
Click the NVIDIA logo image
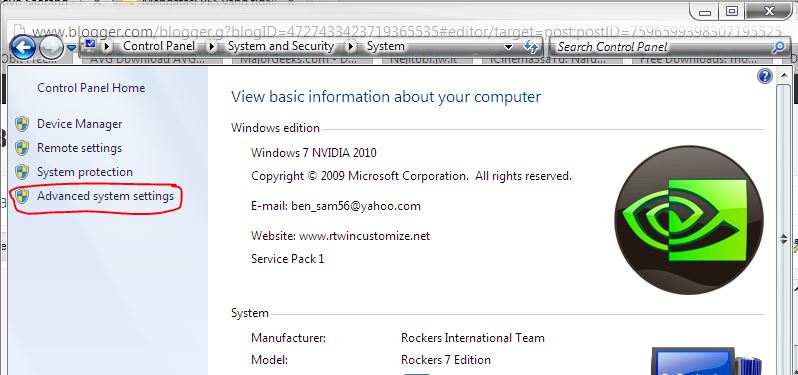tap(689, 220)
